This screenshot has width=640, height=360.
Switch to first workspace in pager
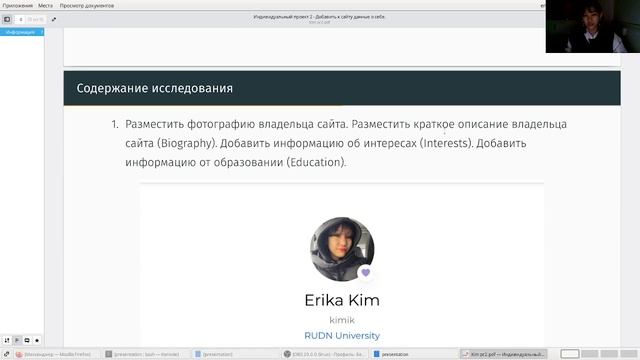click(x=570, y=354)
